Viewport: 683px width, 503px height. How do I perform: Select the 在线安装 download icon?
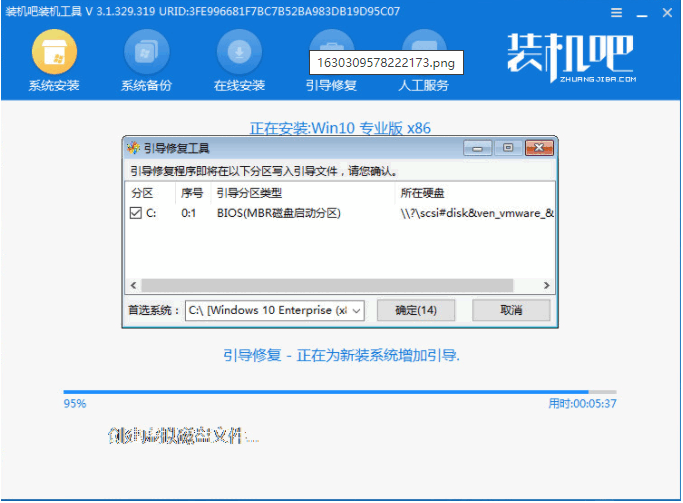tap(239, 52)
